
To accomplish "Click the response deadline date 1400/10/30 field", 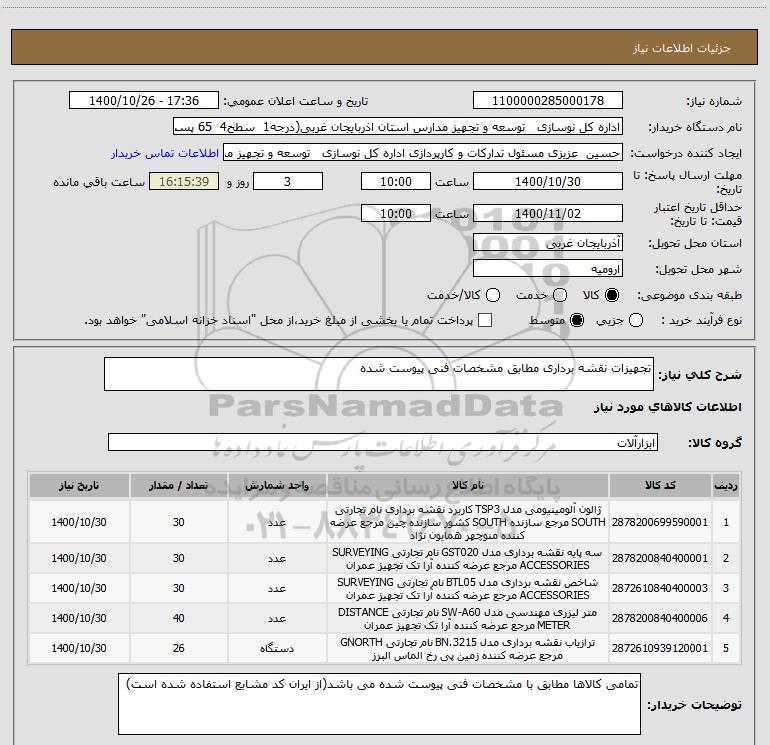I will coord(548,182).
